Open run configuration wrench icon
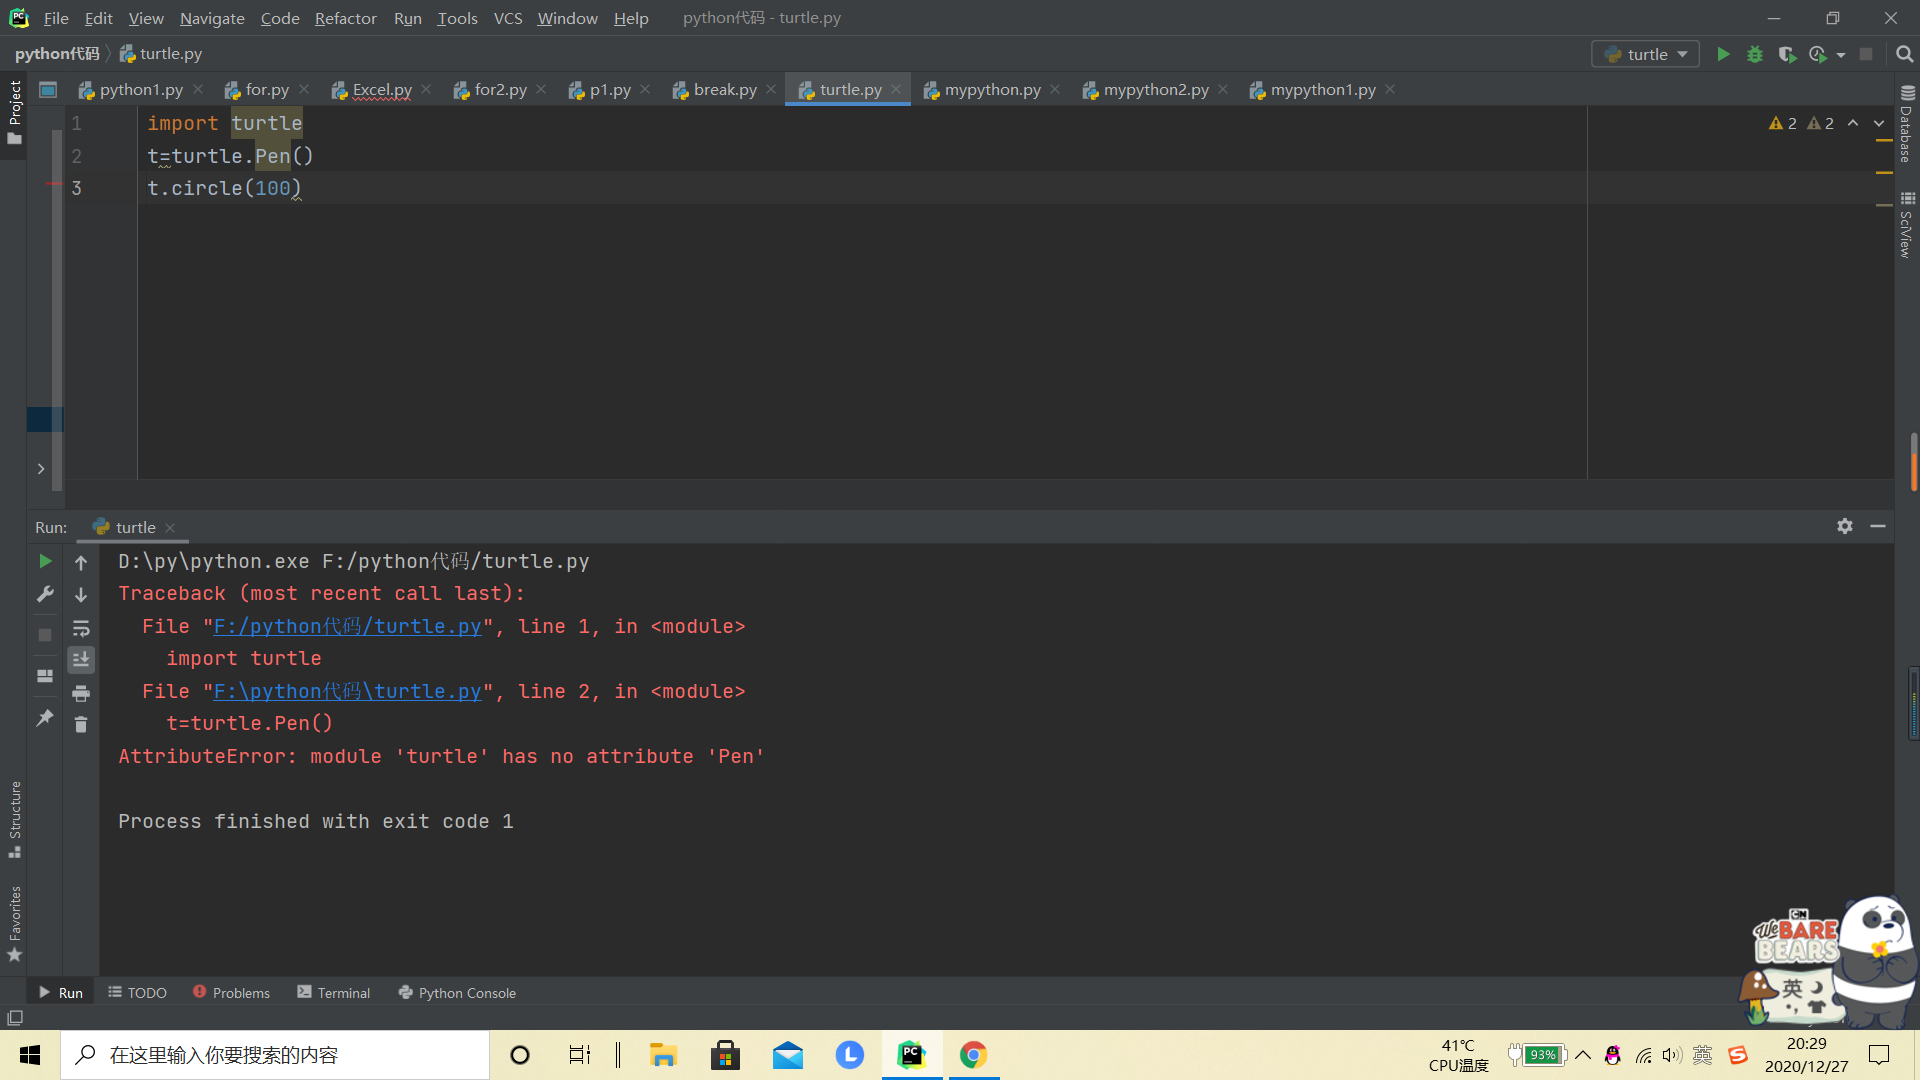 point(45,594)
